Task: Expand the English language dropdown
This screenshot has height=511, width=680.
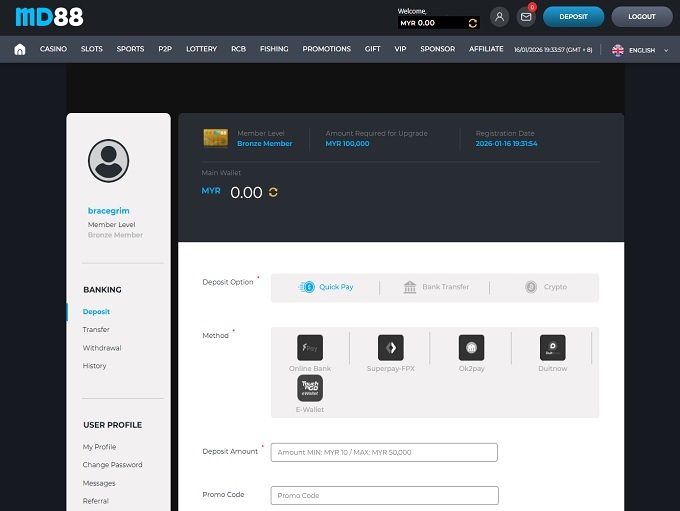Action: point(640,50)
